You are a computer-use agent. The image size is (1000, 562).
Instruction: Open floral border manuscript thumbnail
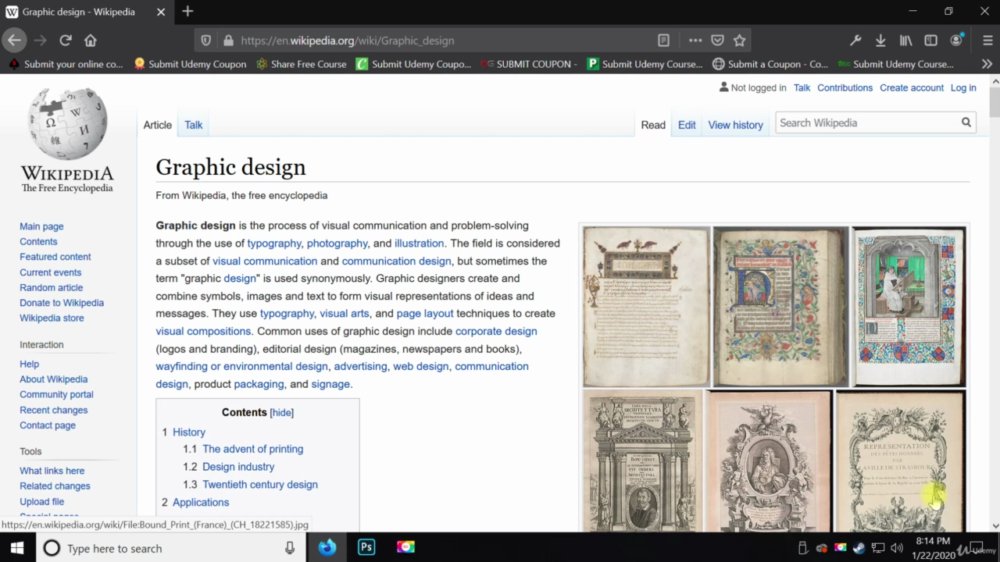click(781, 306)
